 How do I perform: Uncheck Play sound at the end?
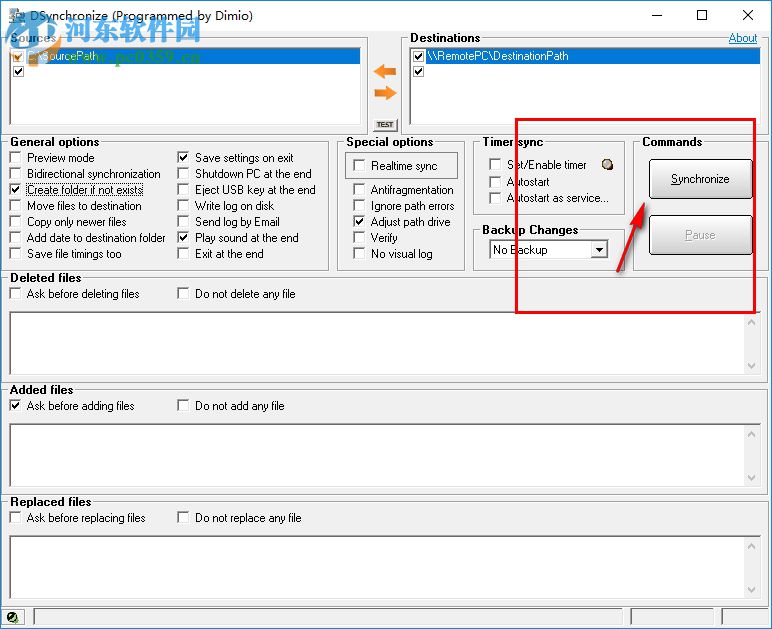tap(183, 238)
